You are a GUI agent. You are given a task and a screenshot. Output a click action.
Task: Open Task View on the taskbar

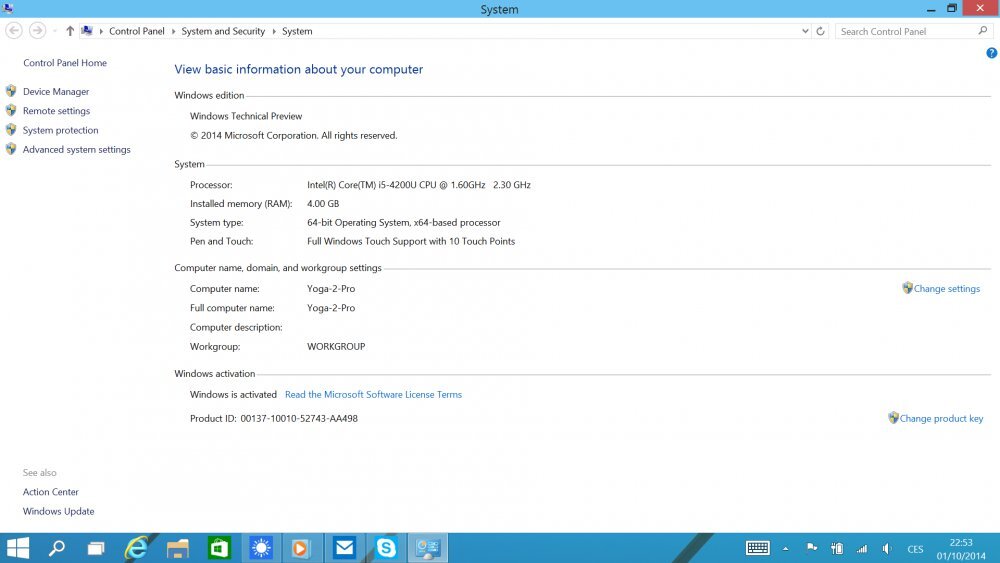click(96, 548)
